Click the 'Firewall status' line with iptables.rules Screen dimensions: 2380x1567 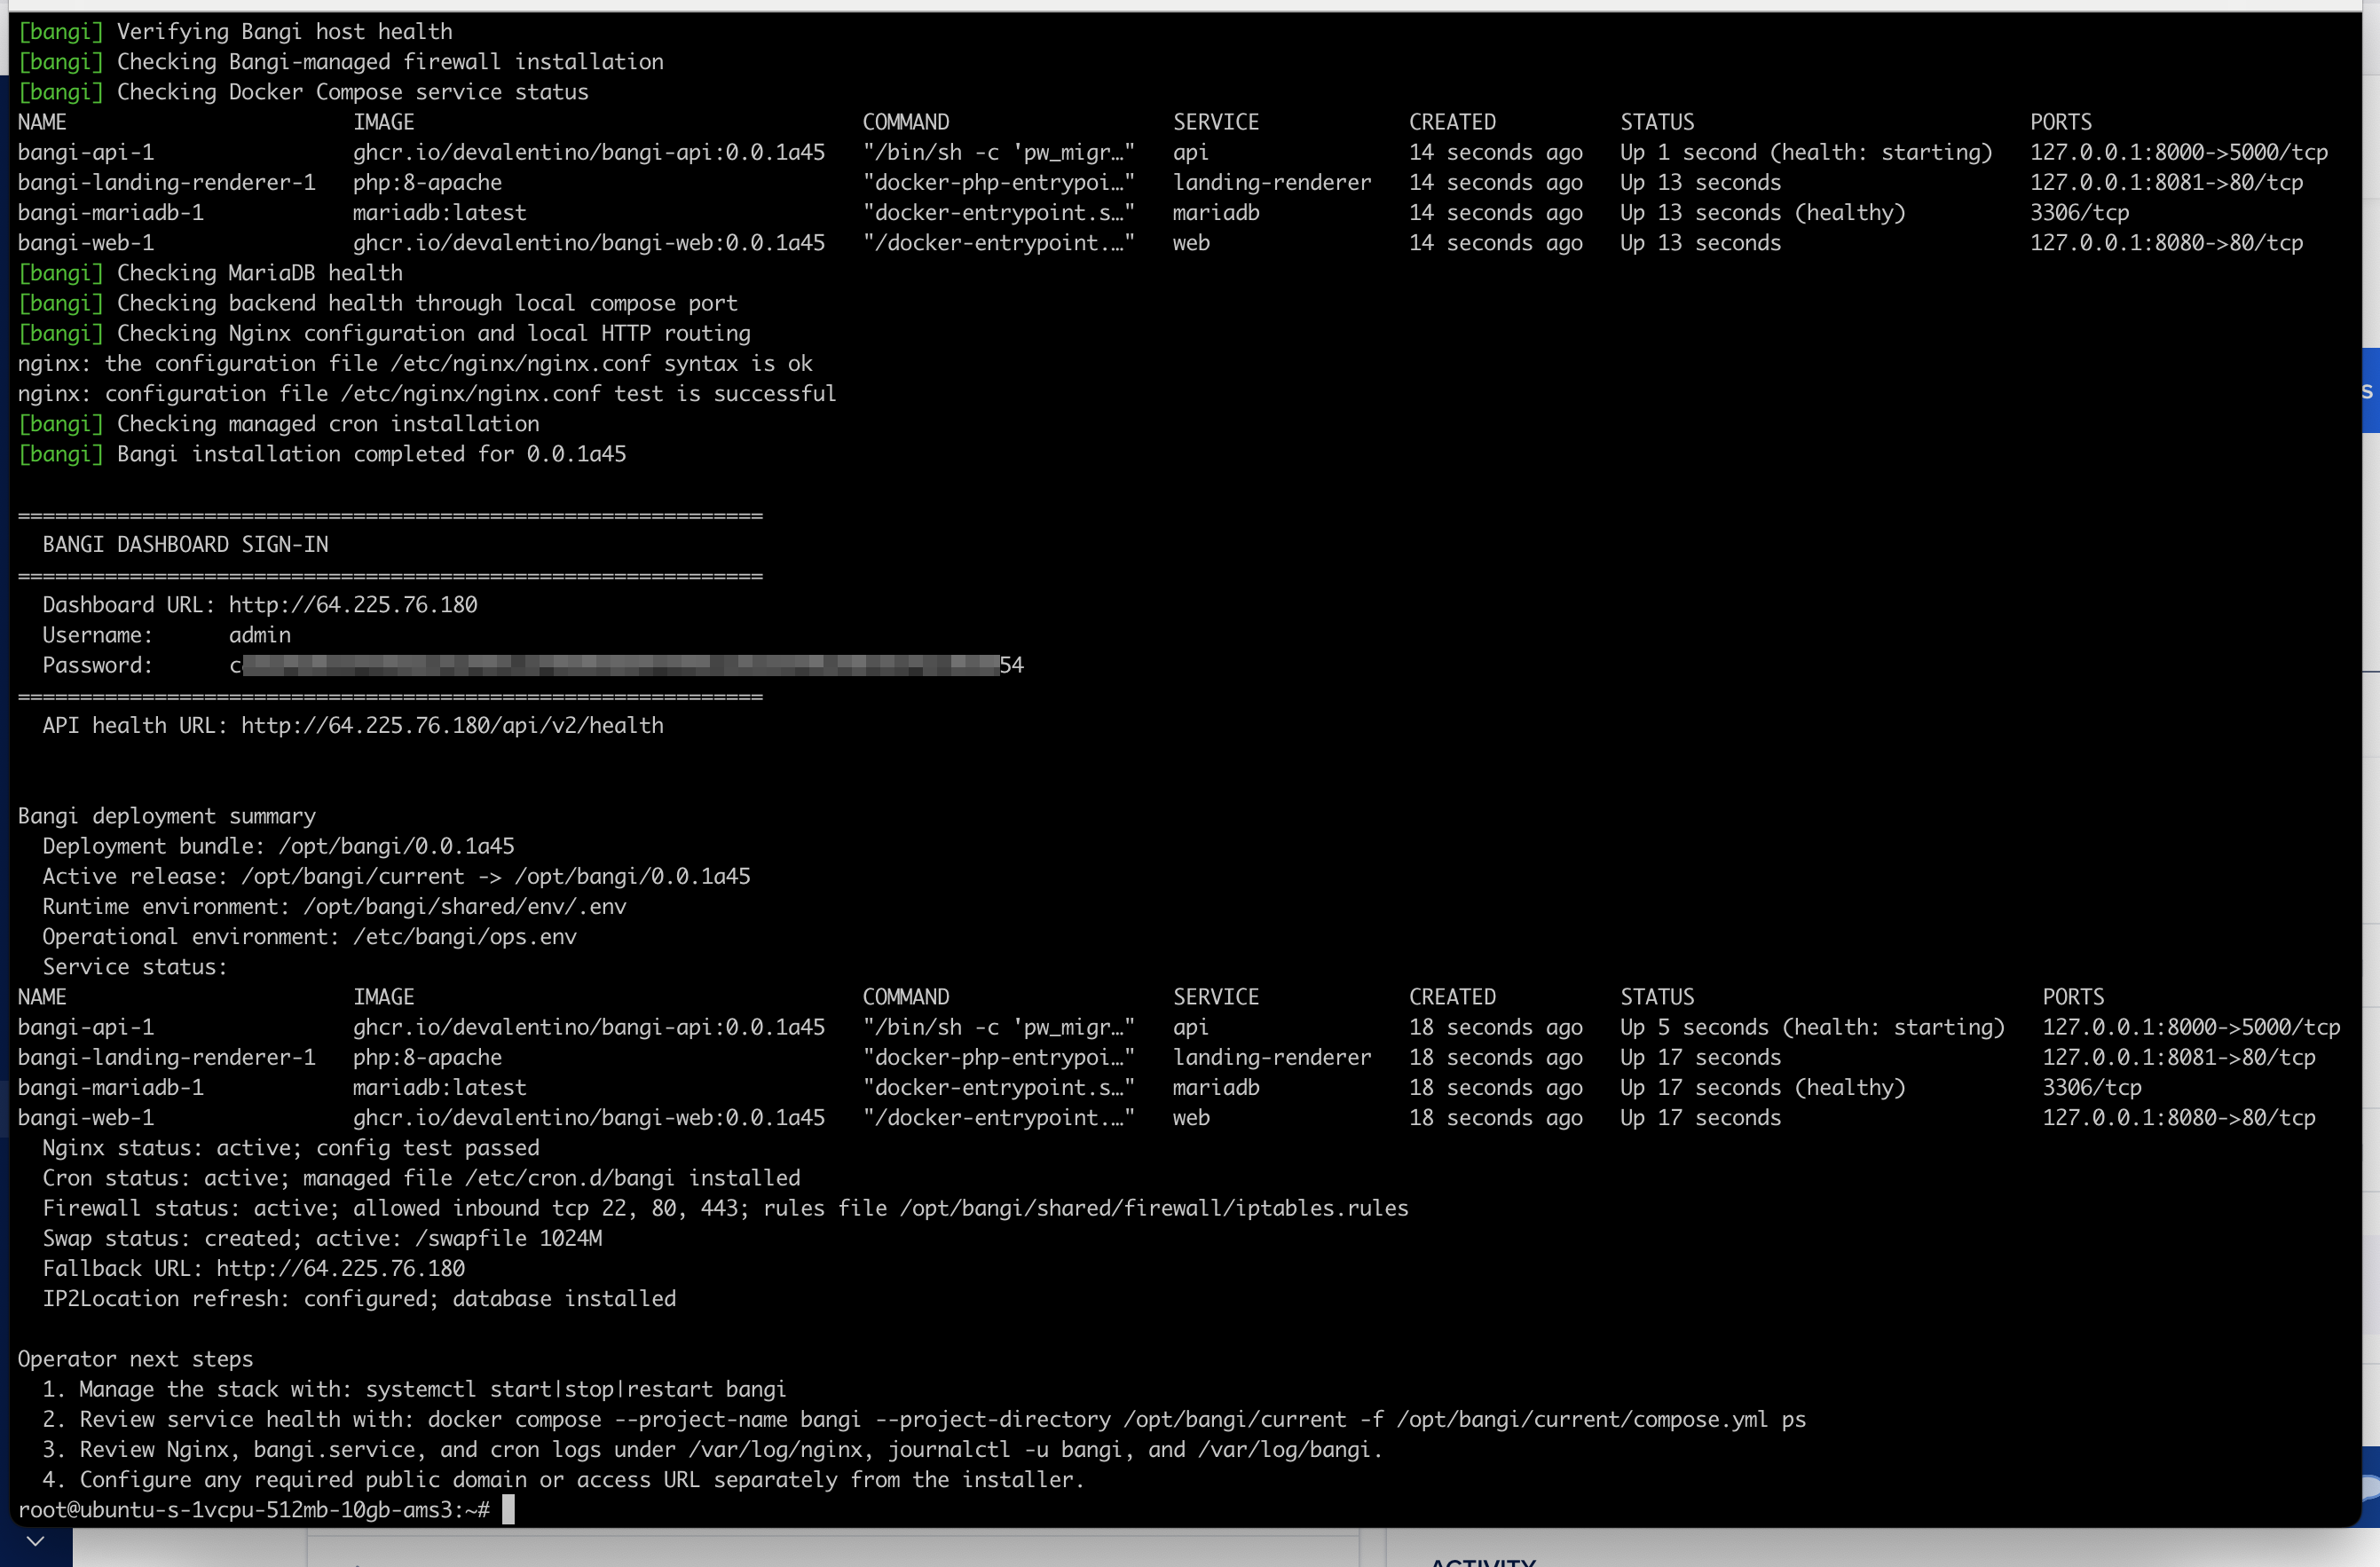(725, 1209)
